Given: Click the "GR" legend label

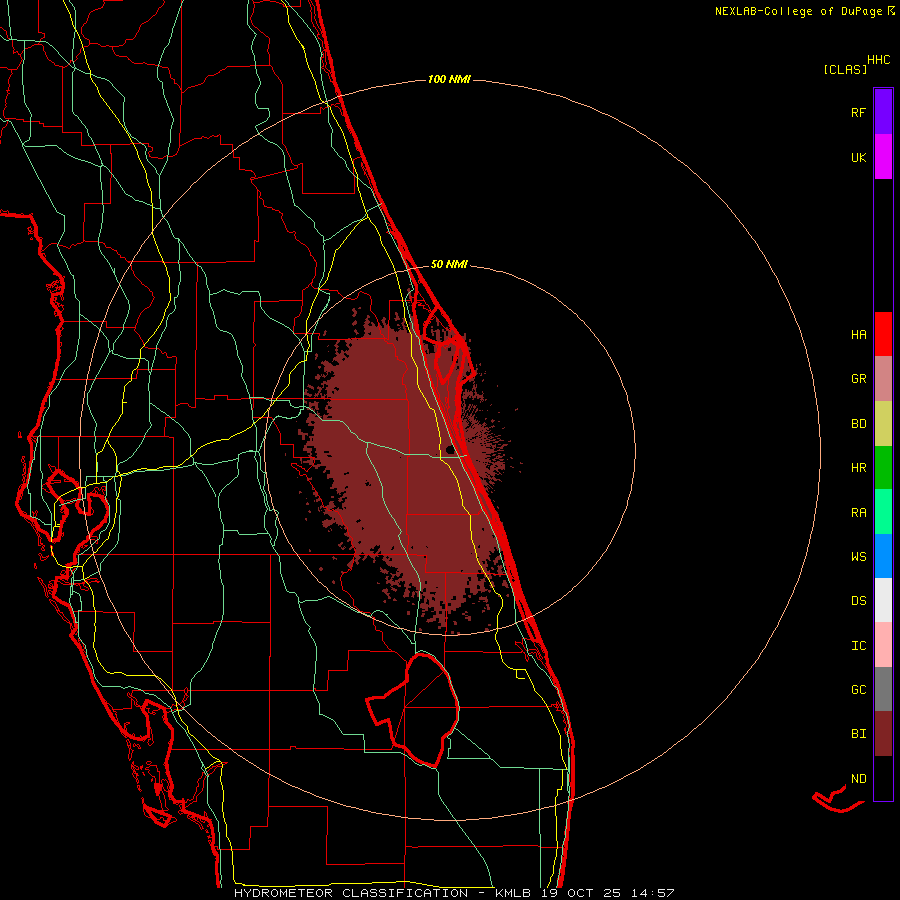Looking at the screenshot, I should point(858,379).
